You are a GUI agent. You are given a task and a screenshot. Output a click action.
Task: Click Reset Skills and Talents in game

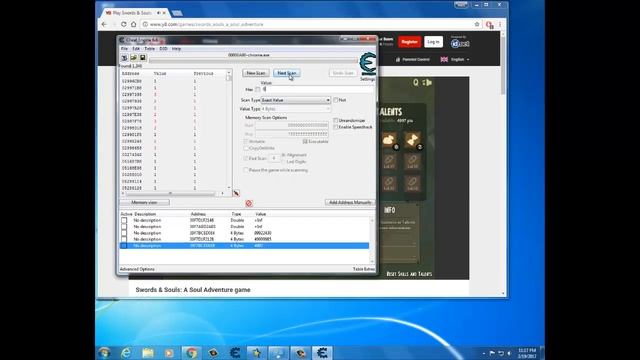point(409,274)
